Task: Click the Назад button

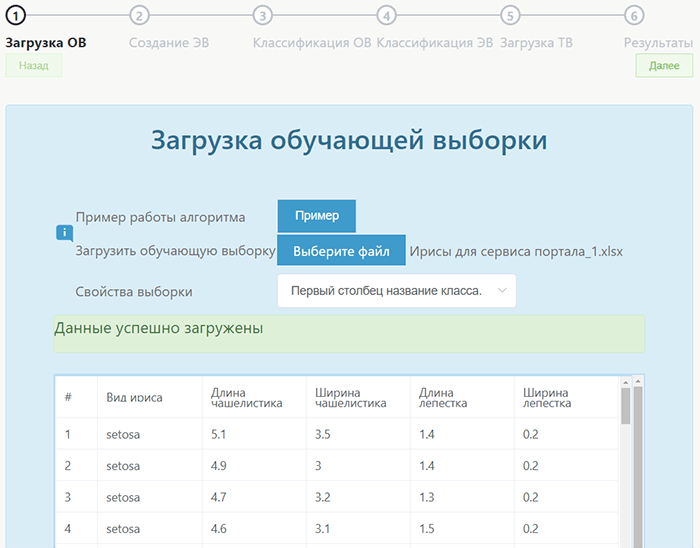Action: click(33, 66)
